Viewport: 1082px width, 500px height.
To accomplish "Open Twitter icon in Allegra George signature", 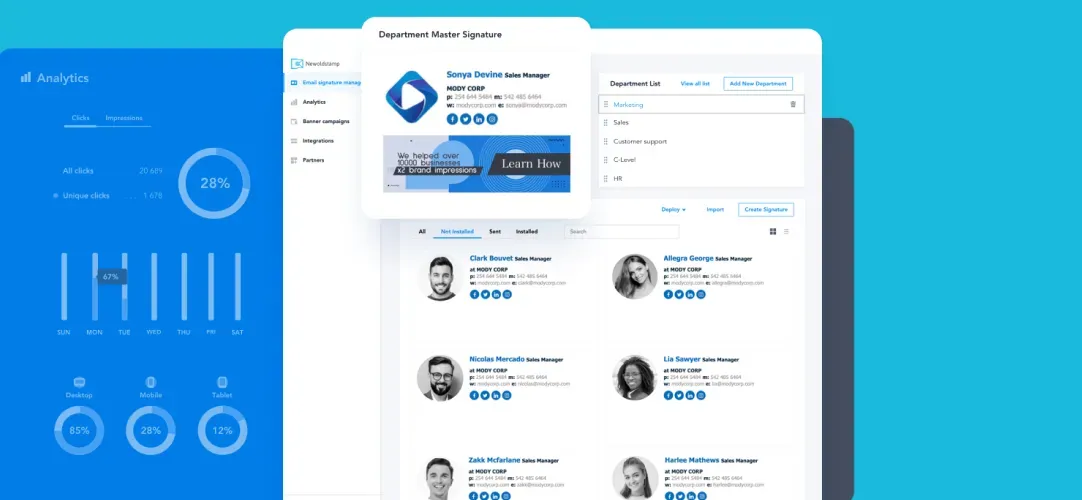I will (x=679, y=294).
